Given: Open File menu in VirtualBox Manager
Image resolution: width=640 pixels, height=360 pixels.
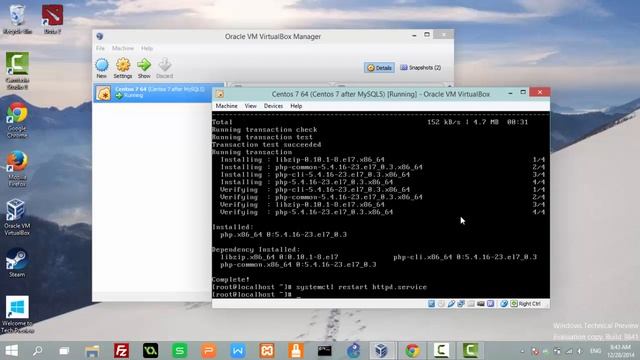Looking at the screenshot, I should pos(100,48).
